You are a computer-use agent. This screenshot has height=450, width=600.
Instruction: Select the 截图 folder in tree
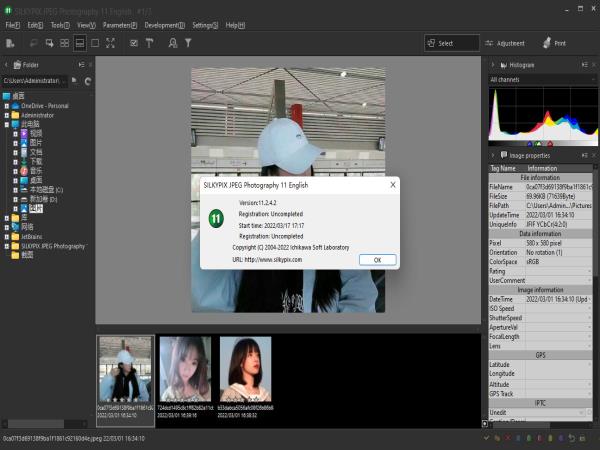pos(27,255)
